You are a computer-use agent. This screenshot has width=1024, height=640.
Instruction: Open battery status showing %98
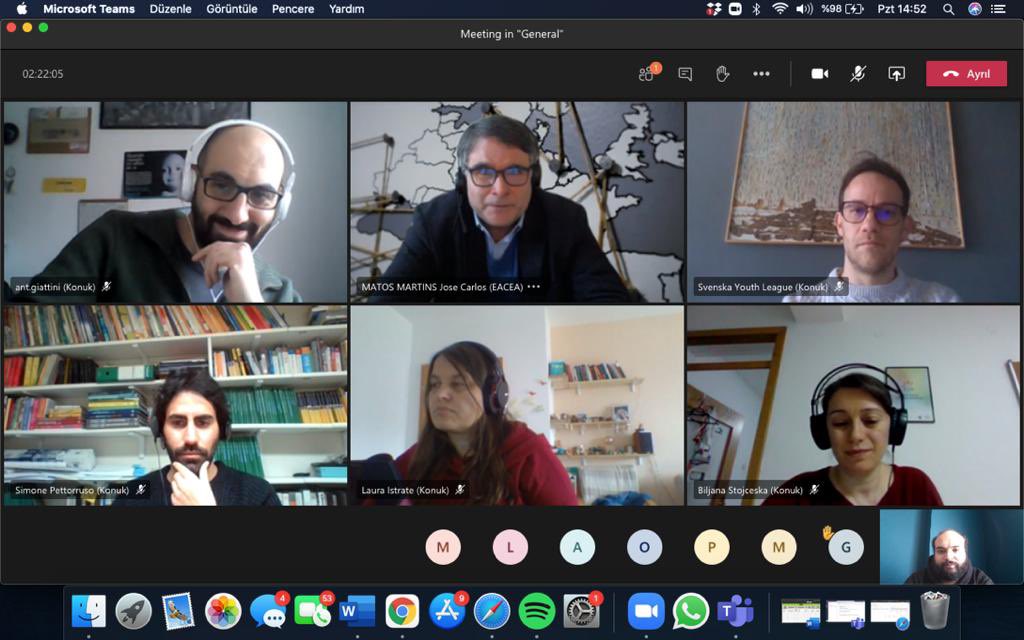(x=842, y=9)
